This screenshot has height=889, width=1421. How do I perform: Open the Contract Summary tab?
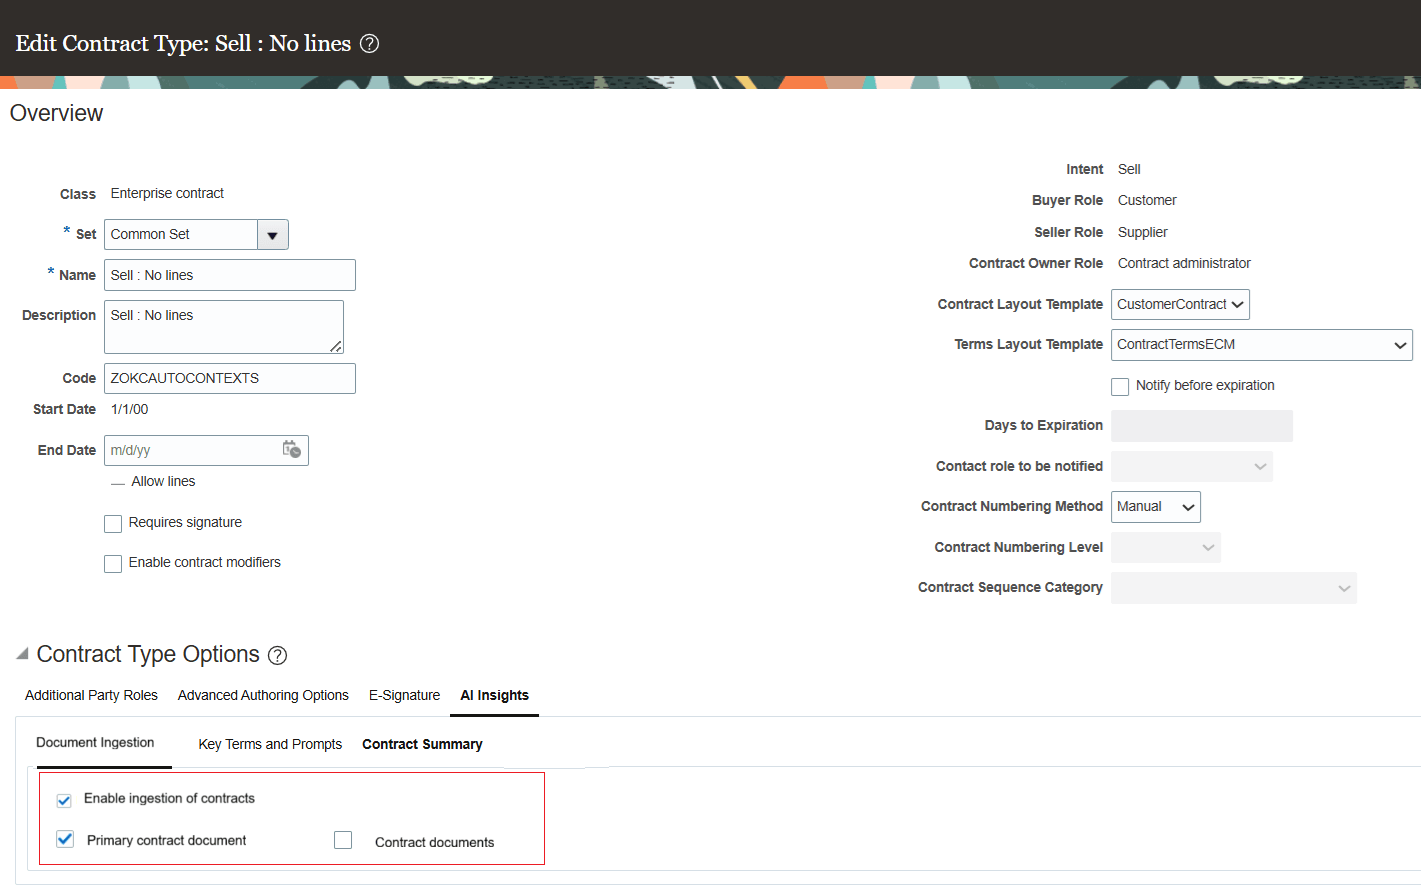point(422,744)
